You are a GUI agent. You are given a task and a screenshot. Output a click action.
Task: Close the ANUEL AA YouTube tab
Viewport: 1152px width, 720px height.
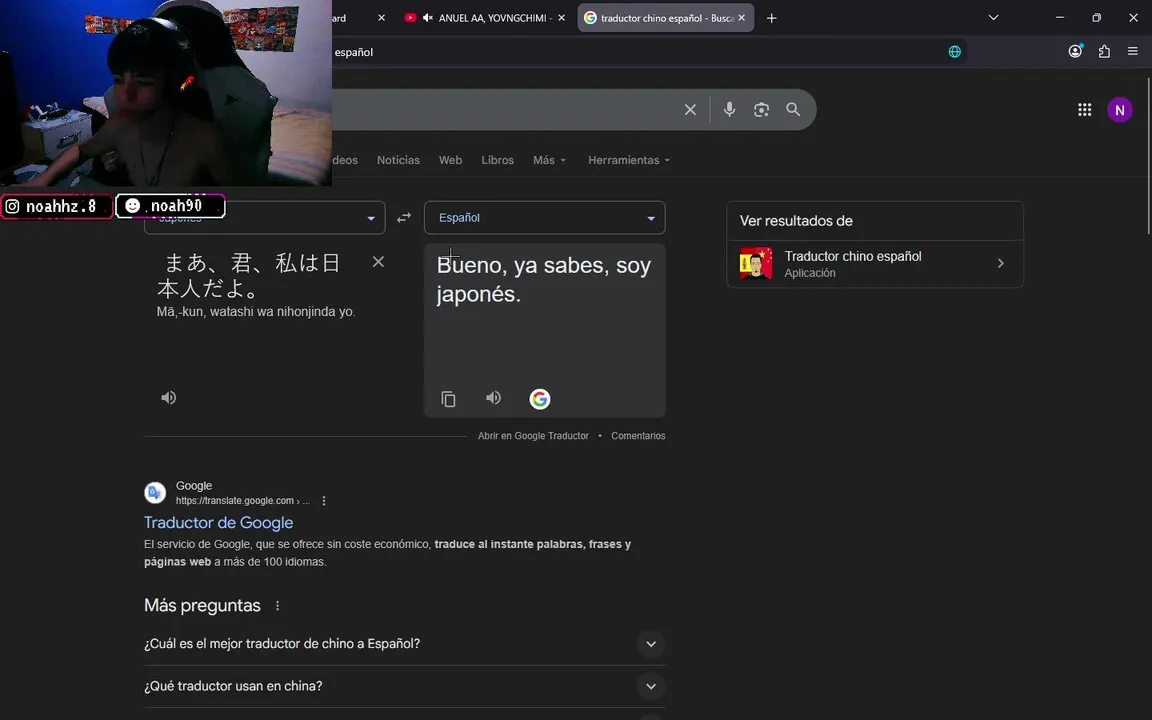(x=561, y=18)
